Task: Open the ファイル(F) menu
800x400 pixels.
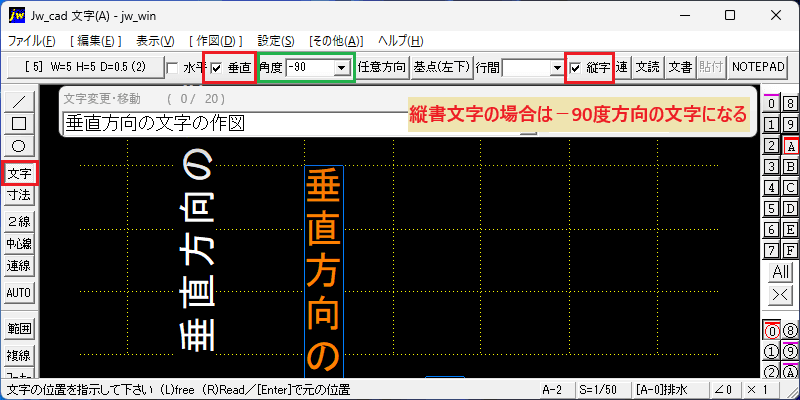Action: (32, 41)
